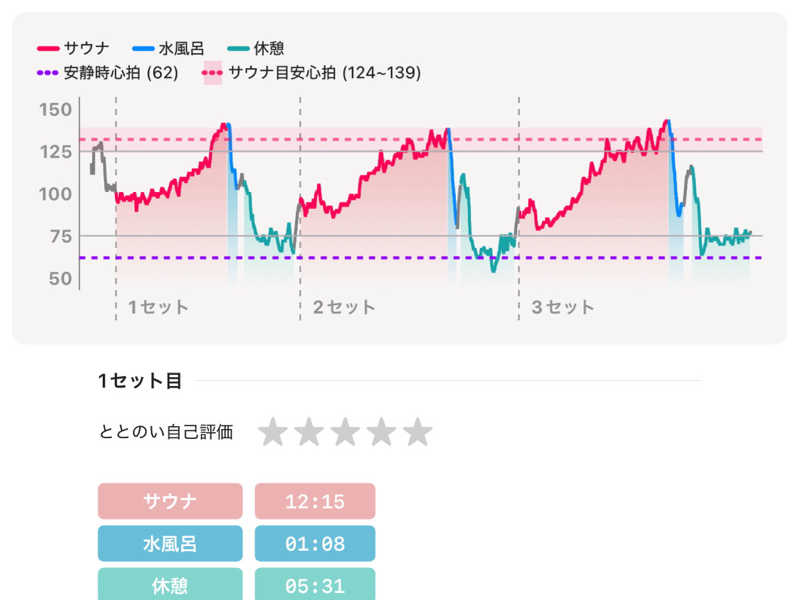Click the 休憩 time 05:31 field

click(315, 586)
